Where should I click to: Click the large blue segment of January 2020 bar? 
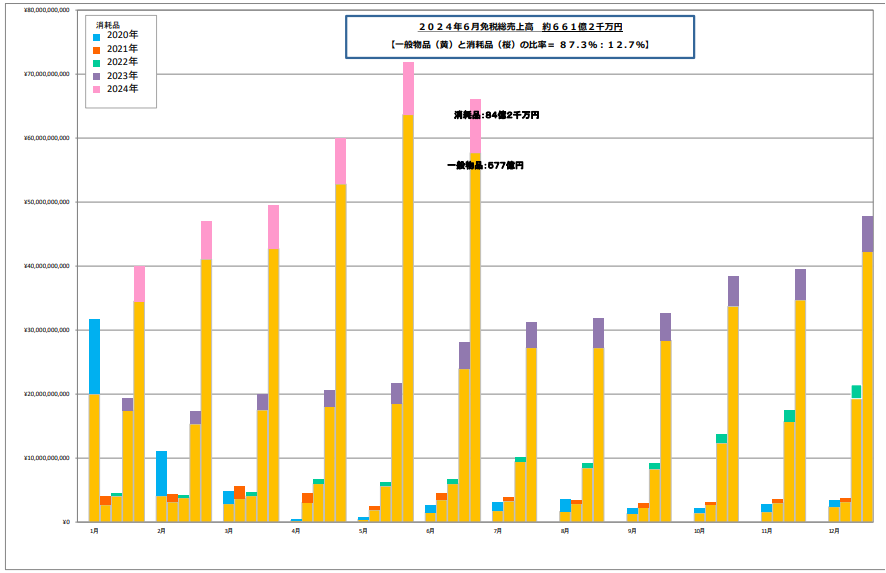point(94,356)
